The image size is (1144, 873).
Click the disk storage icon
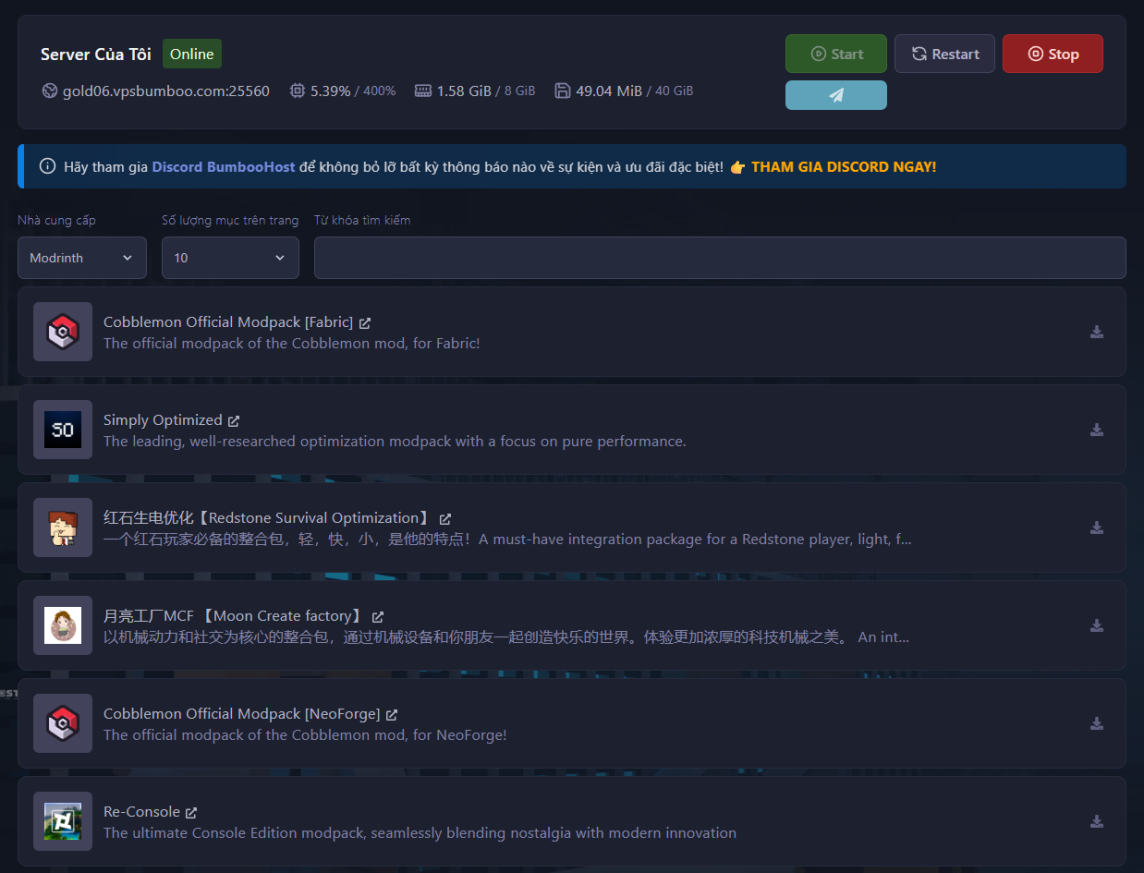[x=561, y=90]
